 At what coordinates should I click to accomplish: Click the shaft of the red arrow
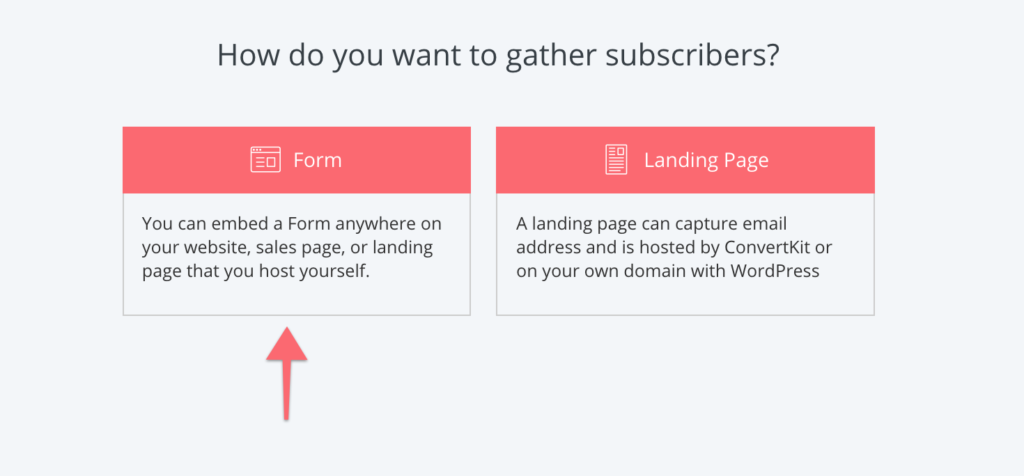tap(286, 390)
